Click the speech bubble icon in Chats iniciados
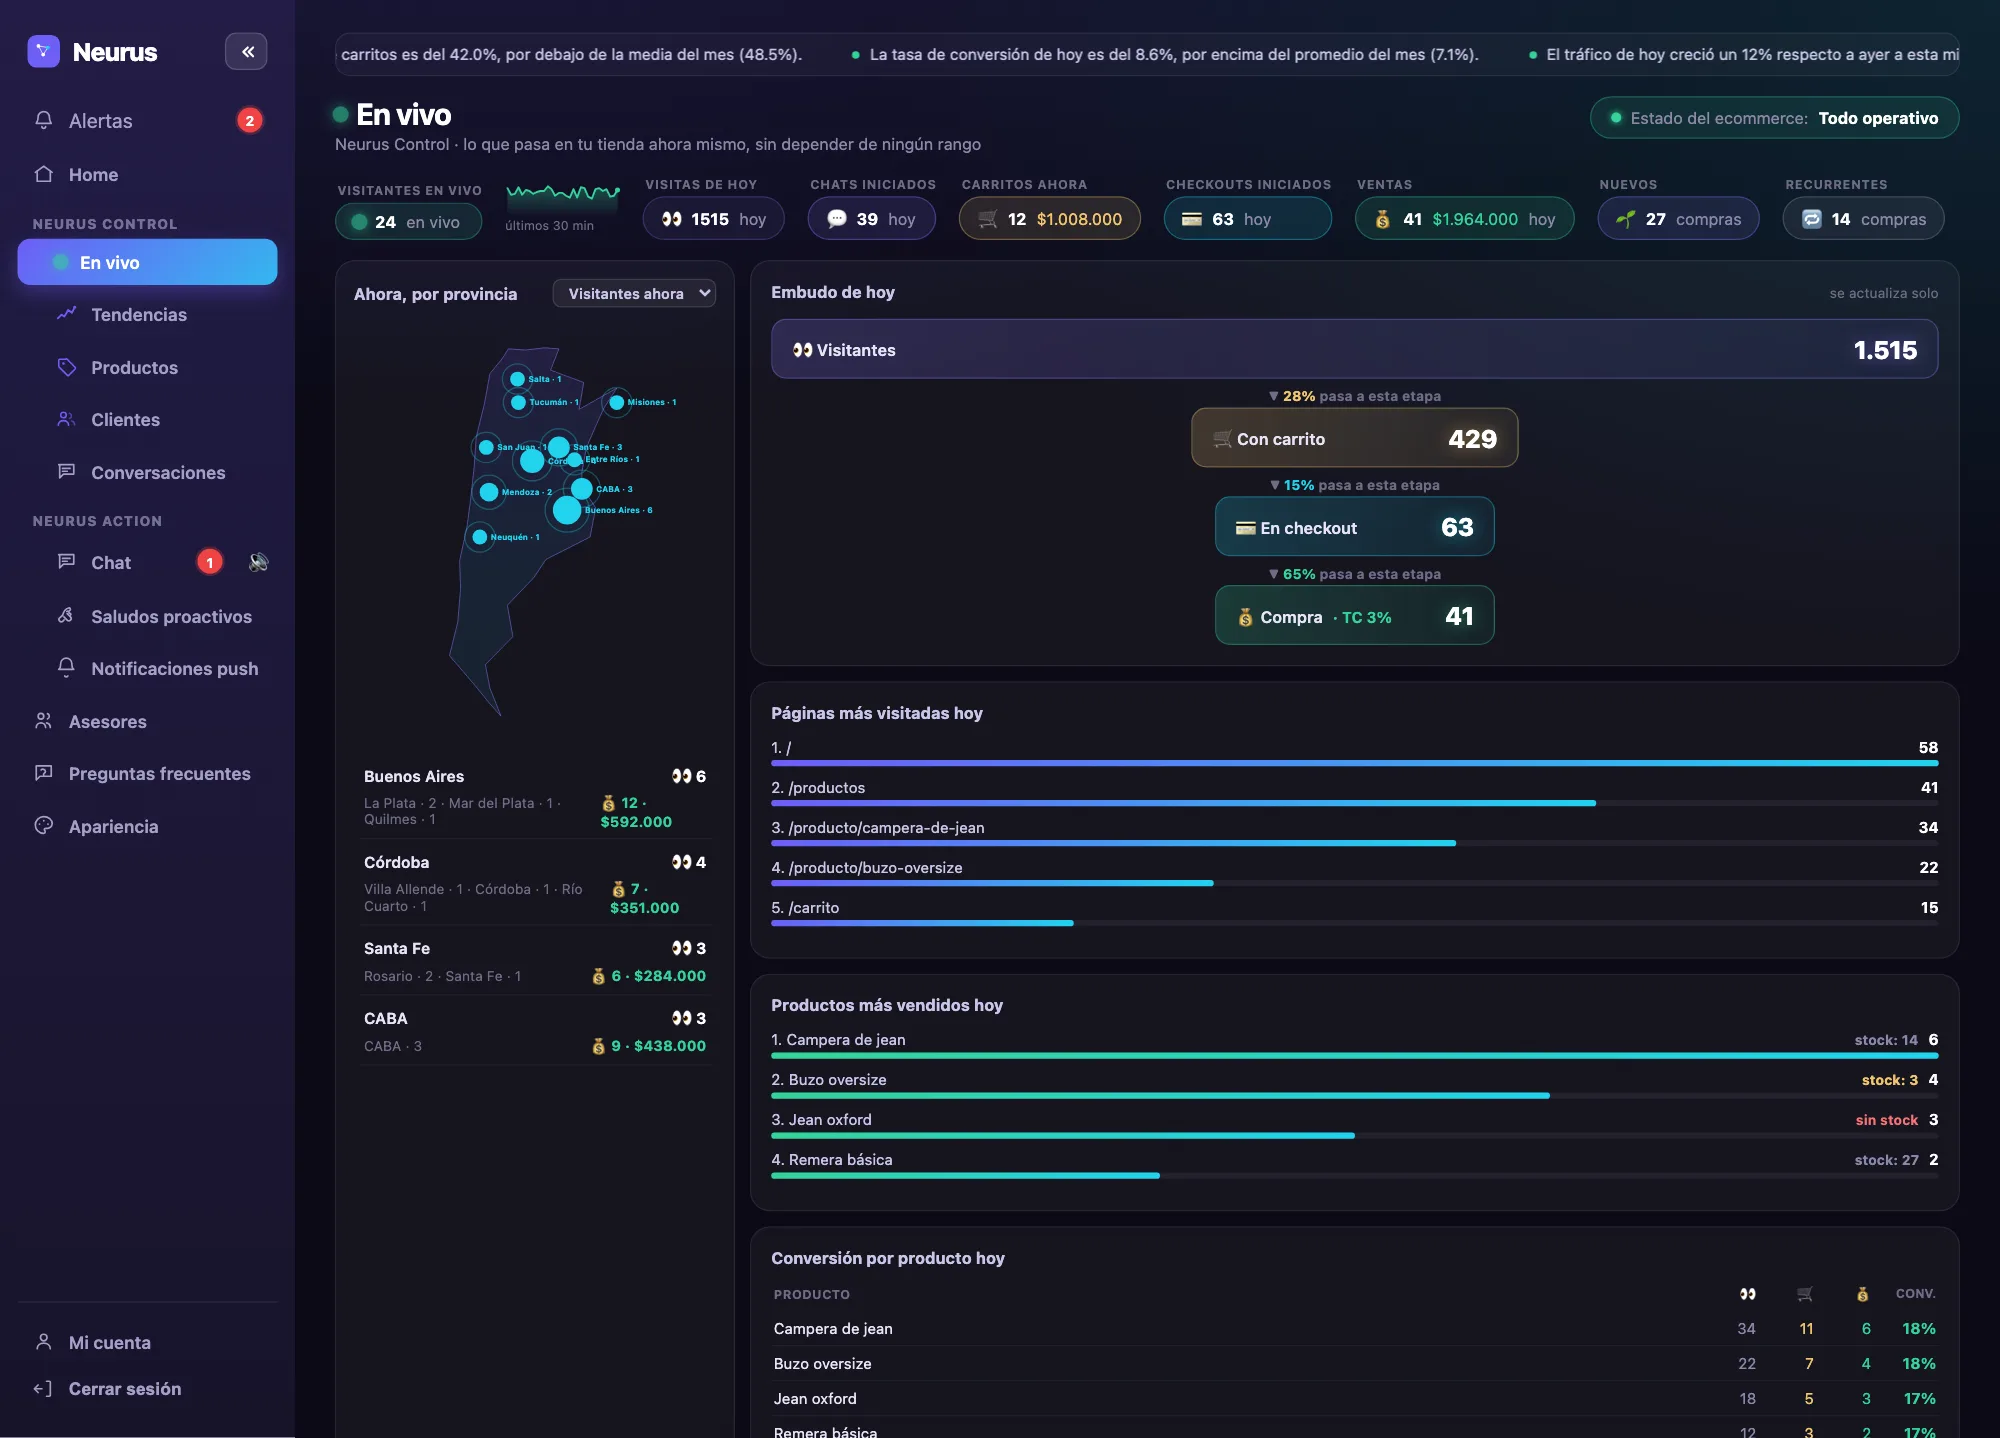The height and width of the screenshot is (1438, 2000). (837, 219)
